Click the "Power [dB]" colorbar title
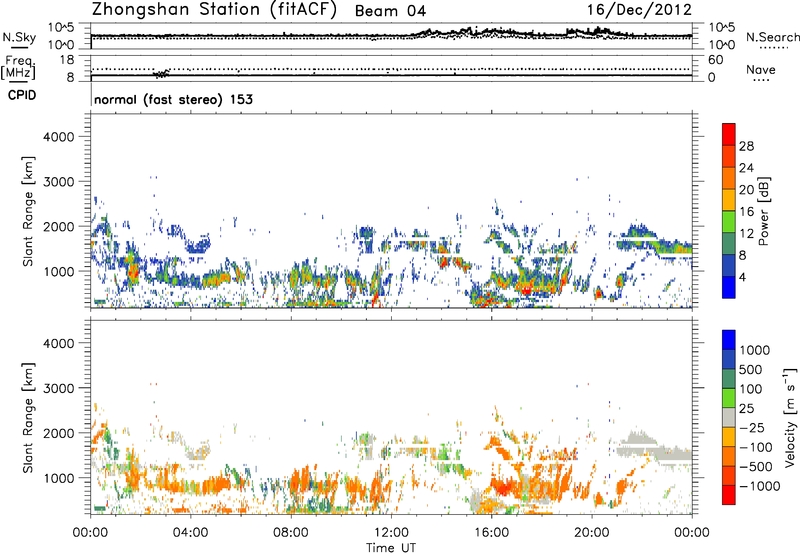 764,211
